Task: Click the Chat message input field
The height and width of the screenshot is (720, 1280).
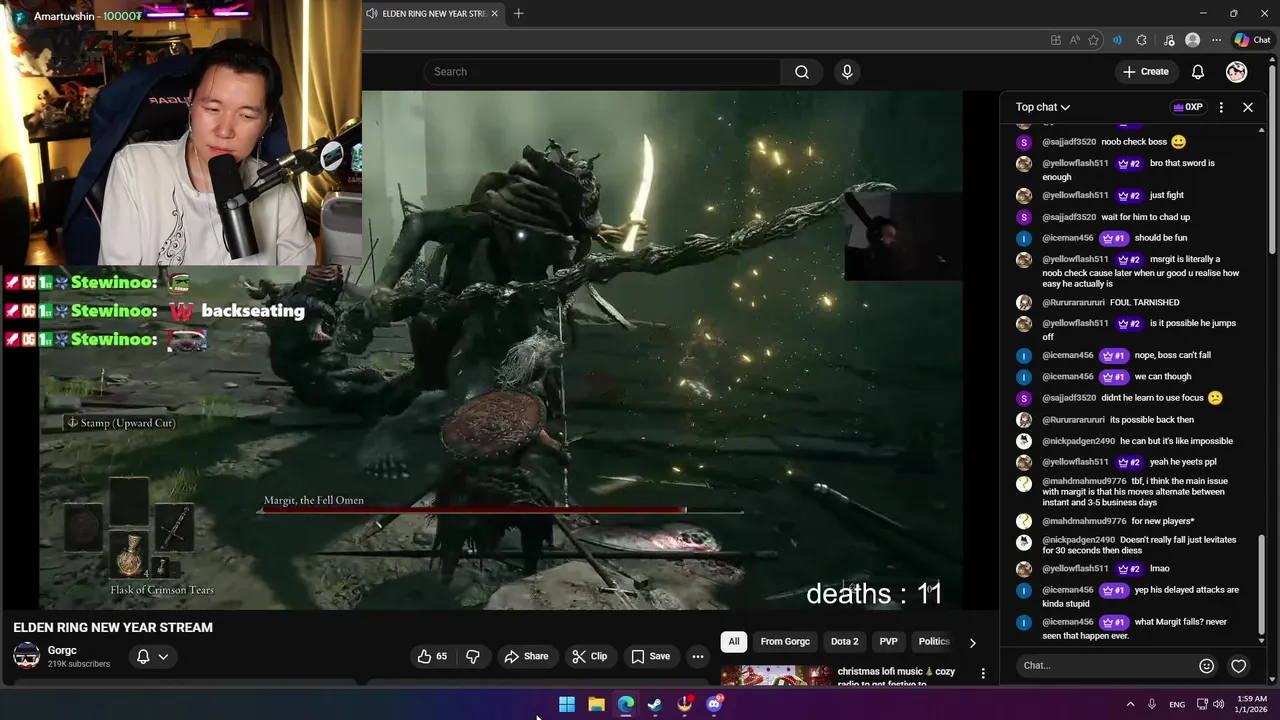Action: coord(1105,665)
